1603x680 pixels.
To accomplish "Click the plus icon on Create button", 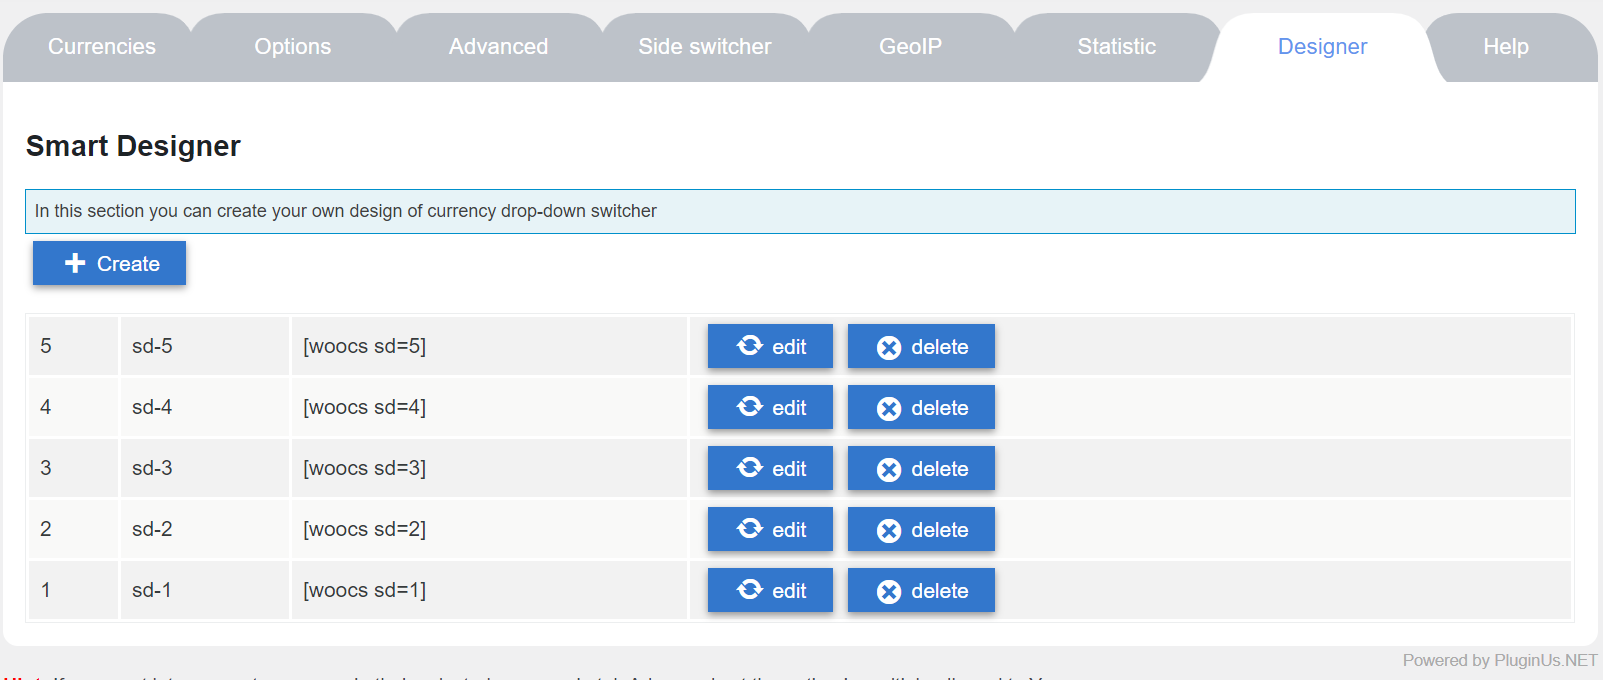I will click(x=75, y=263).
